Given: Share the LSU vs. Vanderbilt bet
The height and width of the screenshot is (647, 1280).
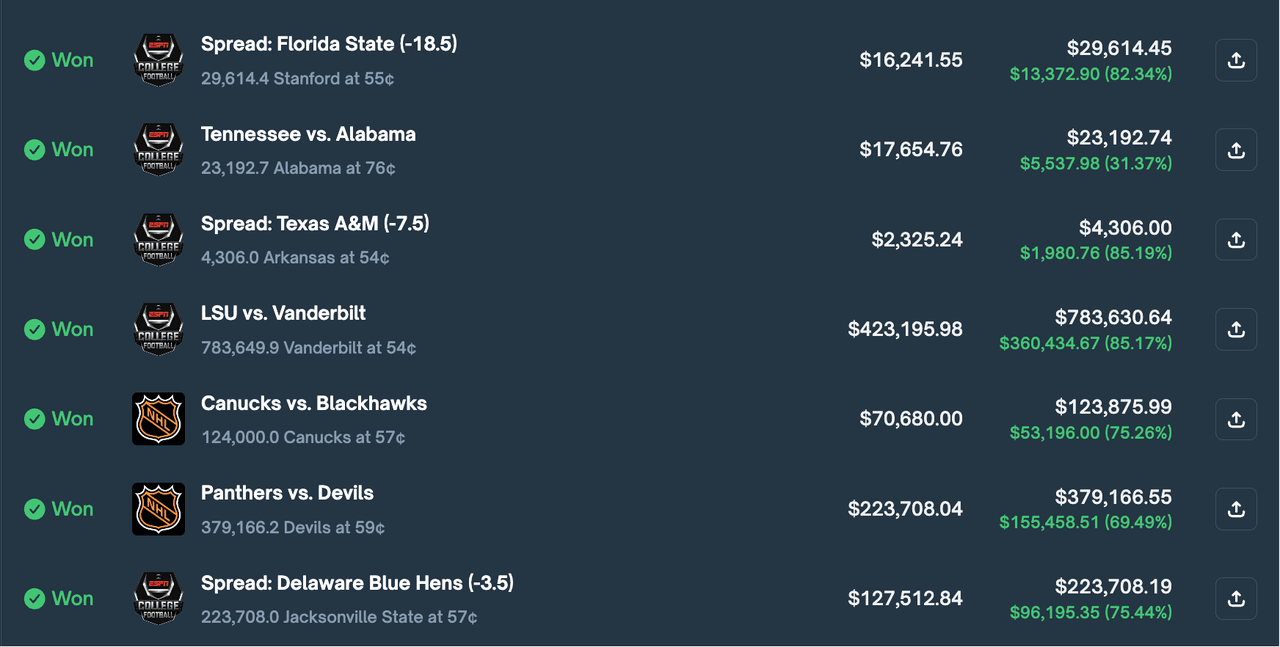Looking at the screenshot, I should tap(1236, 329).
